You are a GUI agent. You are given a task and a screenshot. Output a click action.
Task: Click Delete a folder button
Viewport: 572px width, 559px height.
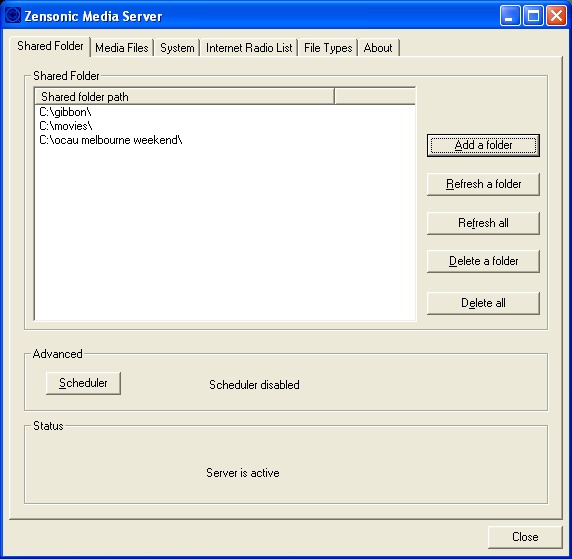483,261
